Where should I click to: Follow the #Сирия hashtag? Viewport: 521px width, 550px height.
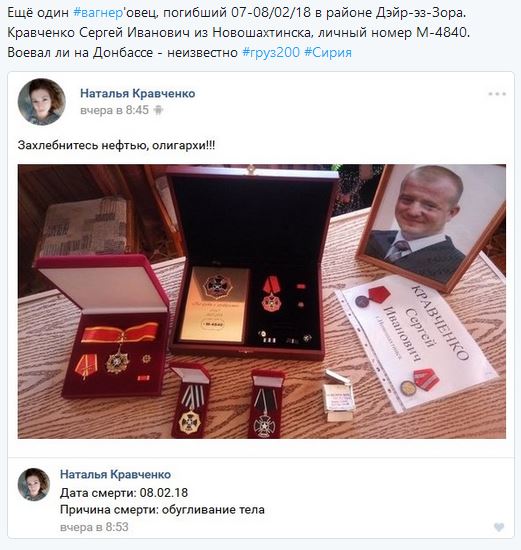tap(328, 53)
